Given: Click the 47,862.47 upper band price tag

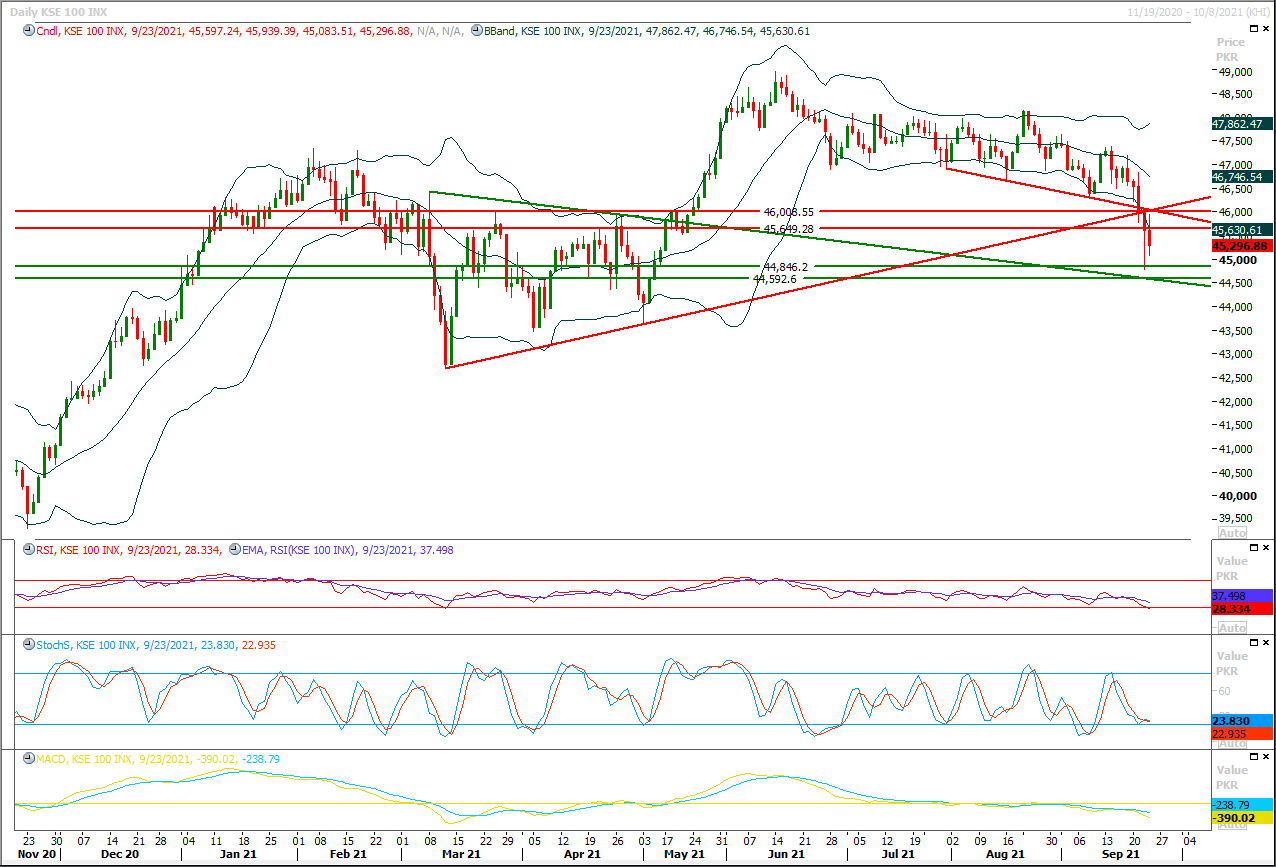Looking at the screenshot, I should (1240, 124).
